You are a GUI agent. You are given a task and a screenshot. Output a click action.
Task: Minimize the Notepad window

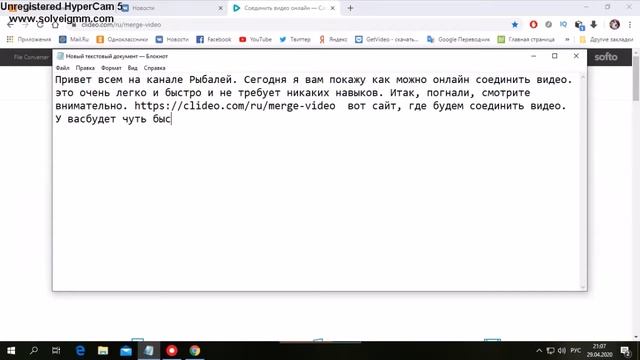point(533,56)
